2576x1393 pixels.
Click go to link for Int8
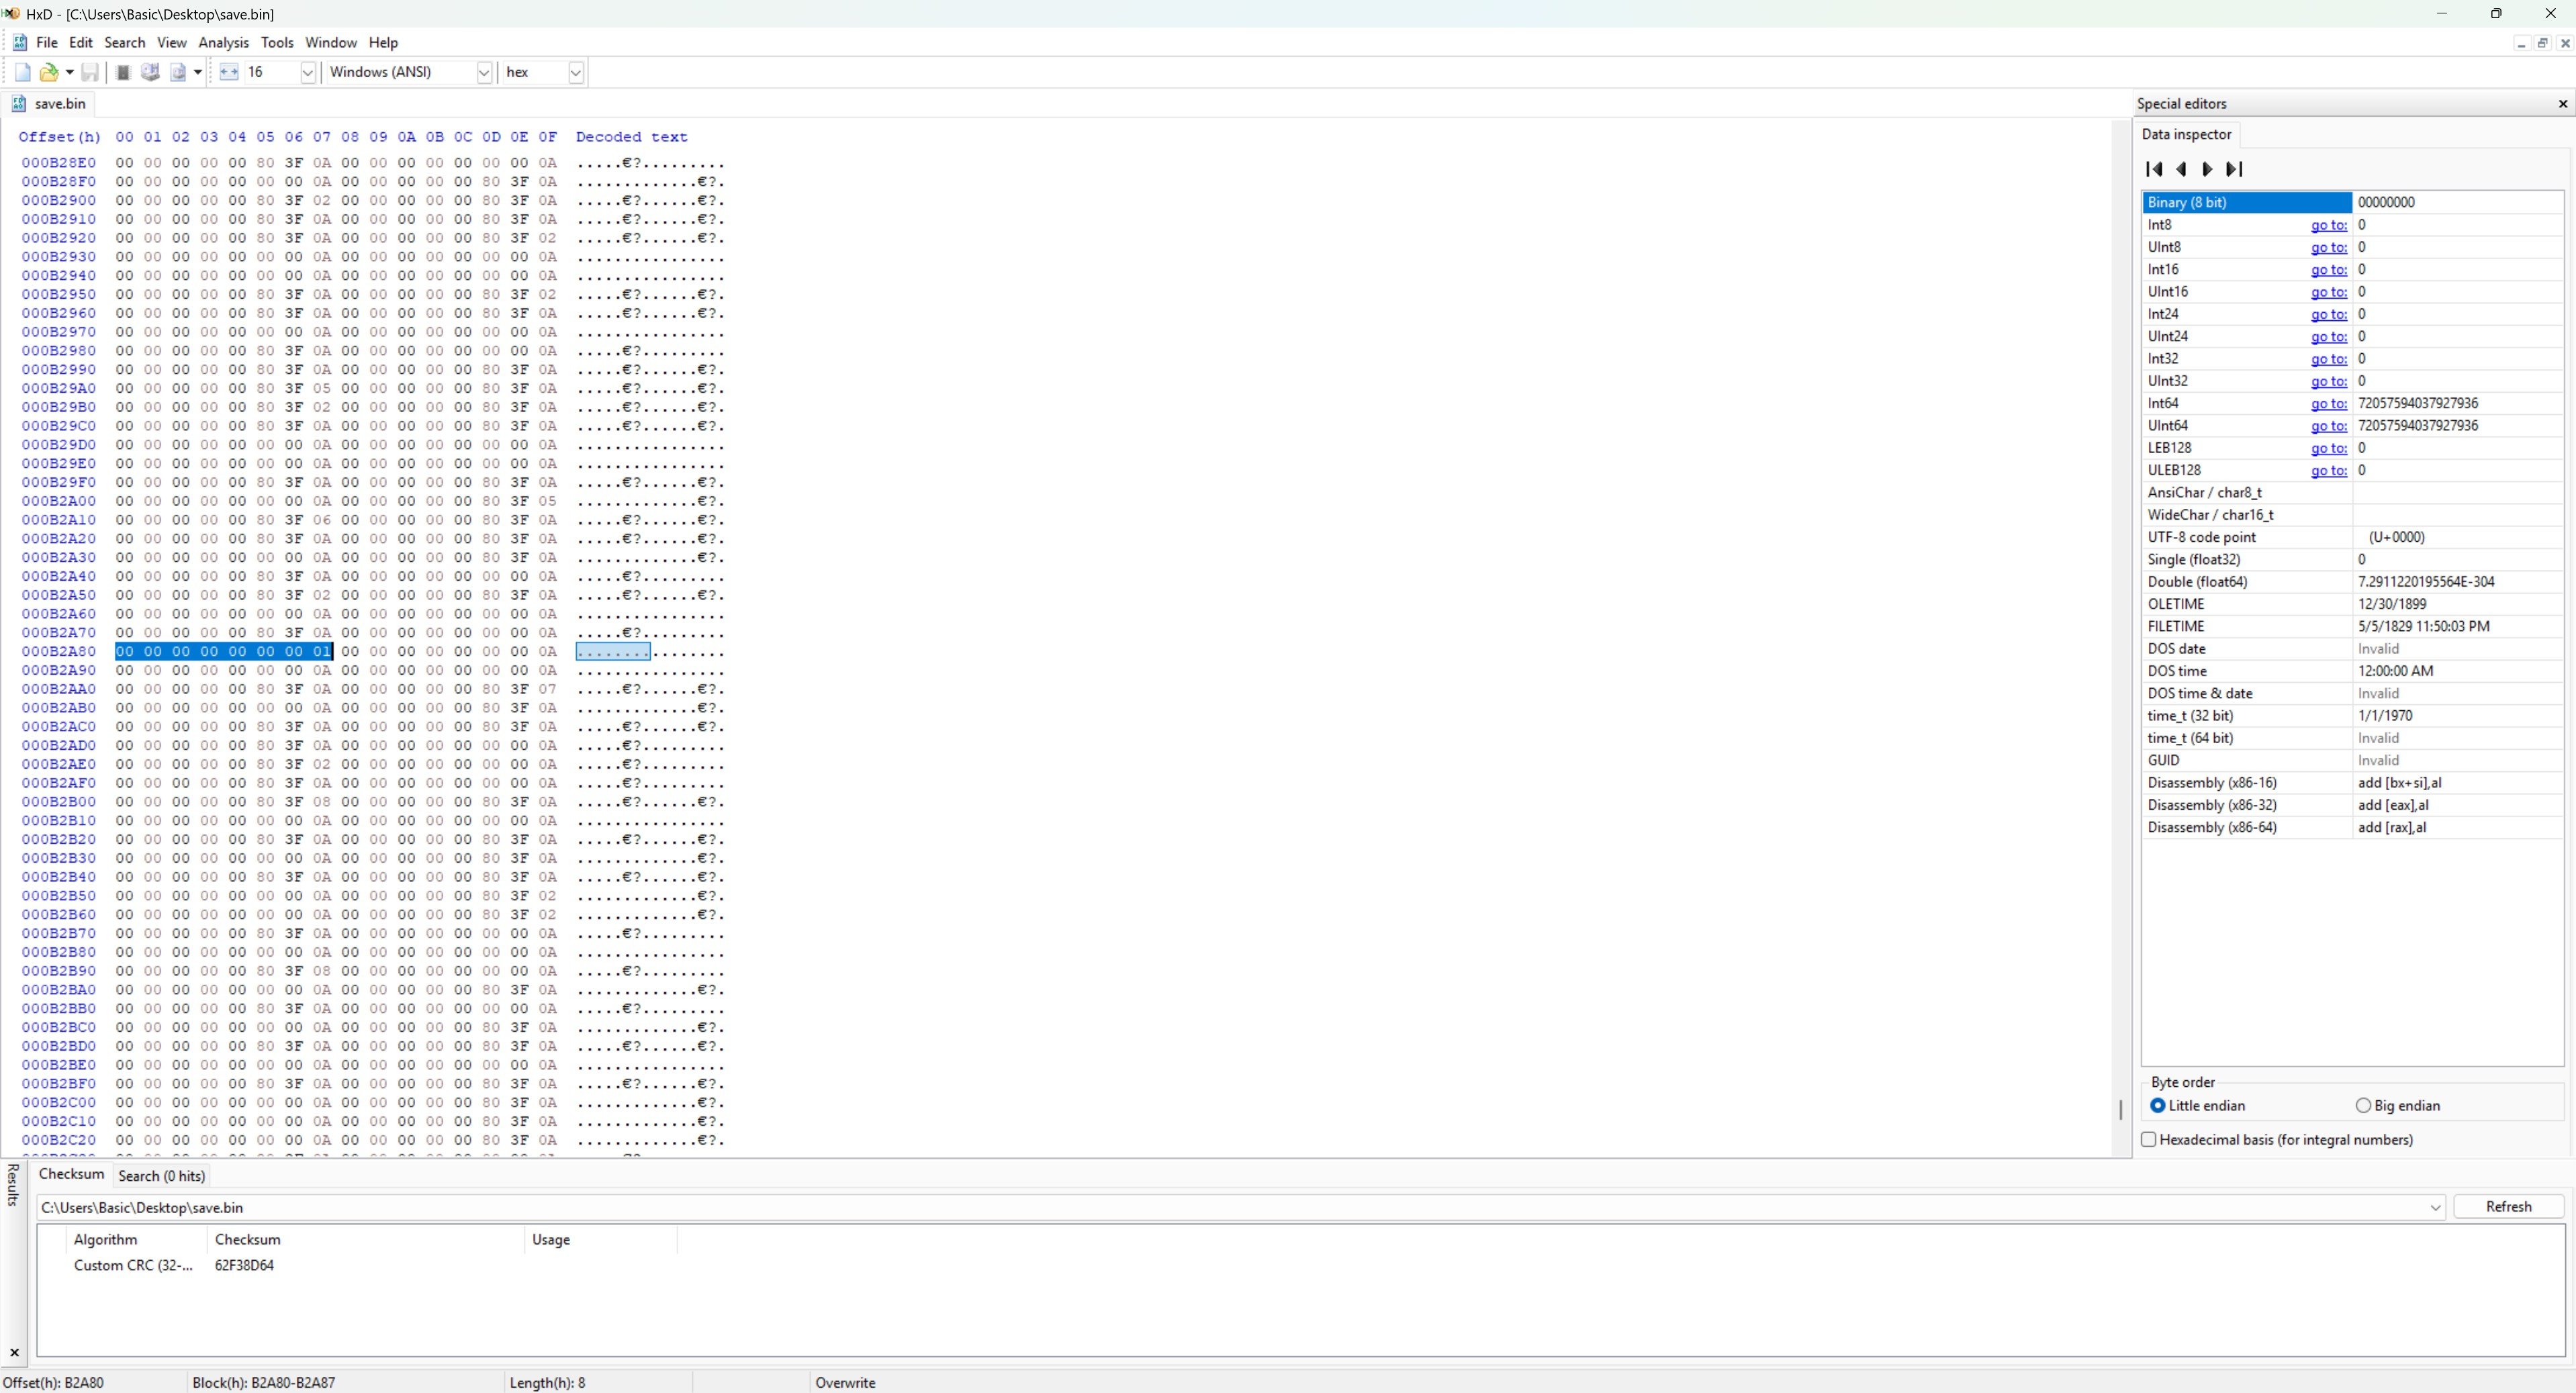pyautogui.click(x=2328, y=225)
